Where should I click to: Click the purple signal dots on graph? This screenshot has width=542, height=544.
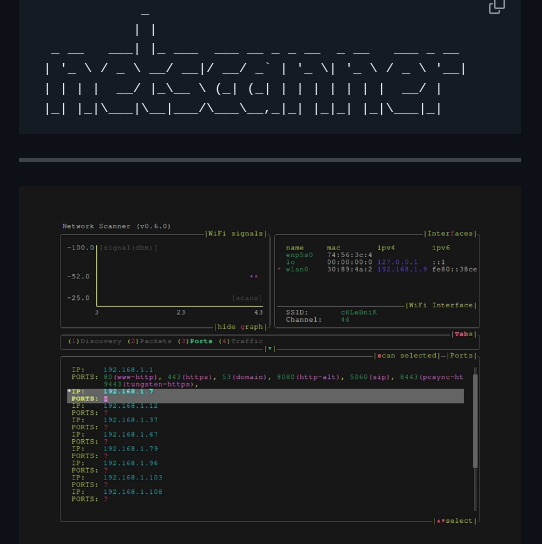pyautogui.click(x=254, y=277)
